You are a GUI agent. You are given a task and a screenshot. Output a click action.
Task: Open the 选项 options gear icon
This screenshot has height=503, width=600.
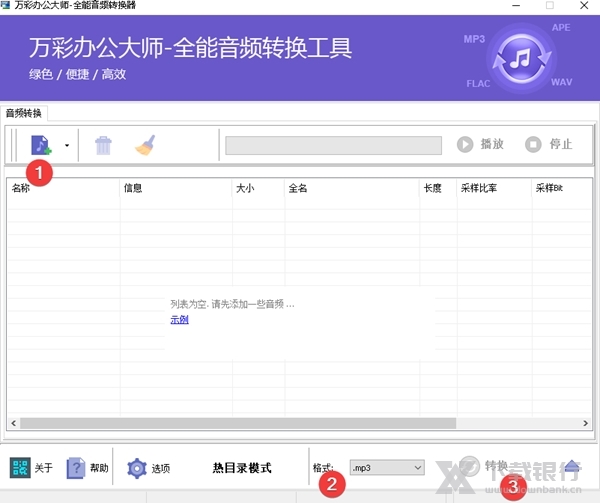click(137, 468)
